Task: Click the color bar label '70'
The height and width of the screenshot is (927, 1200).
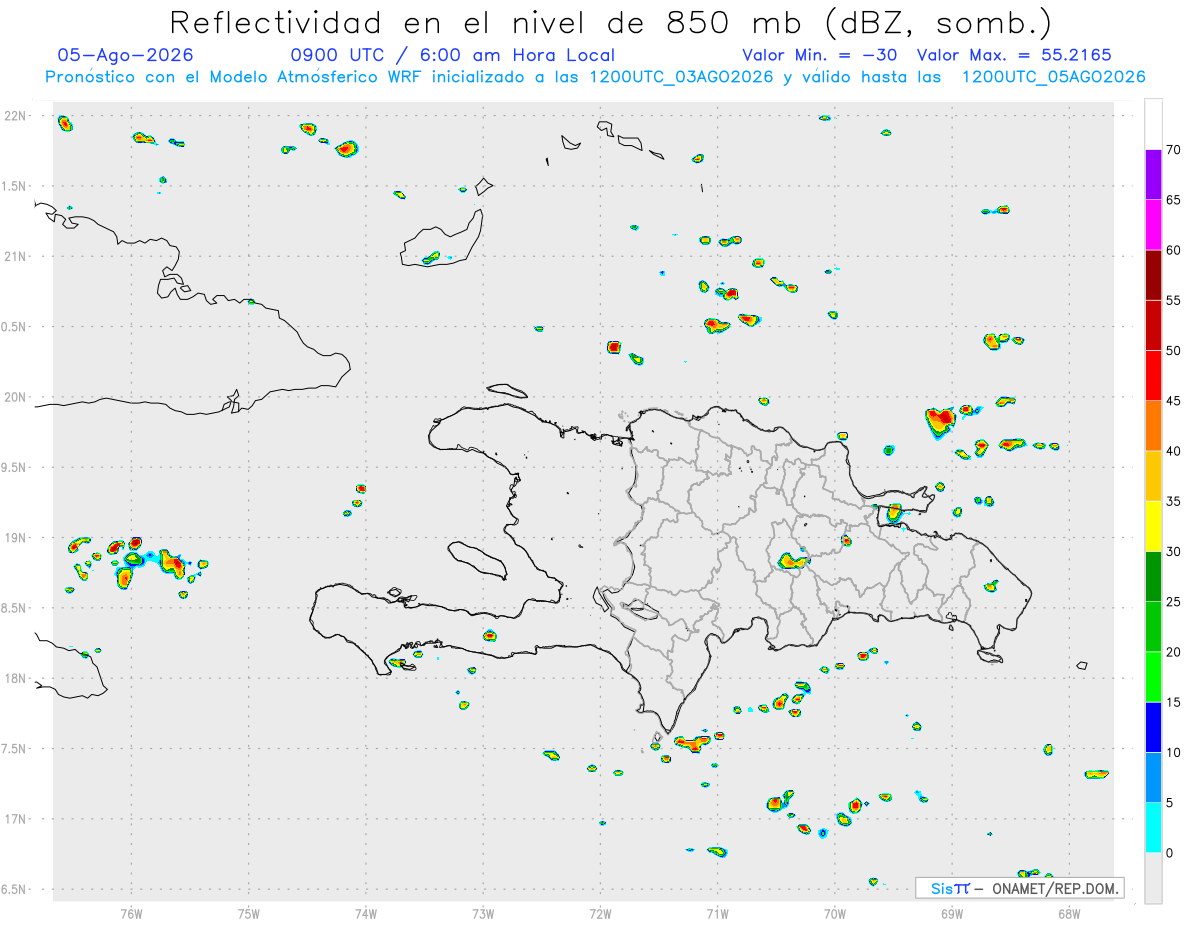Action: (1173, 150)
